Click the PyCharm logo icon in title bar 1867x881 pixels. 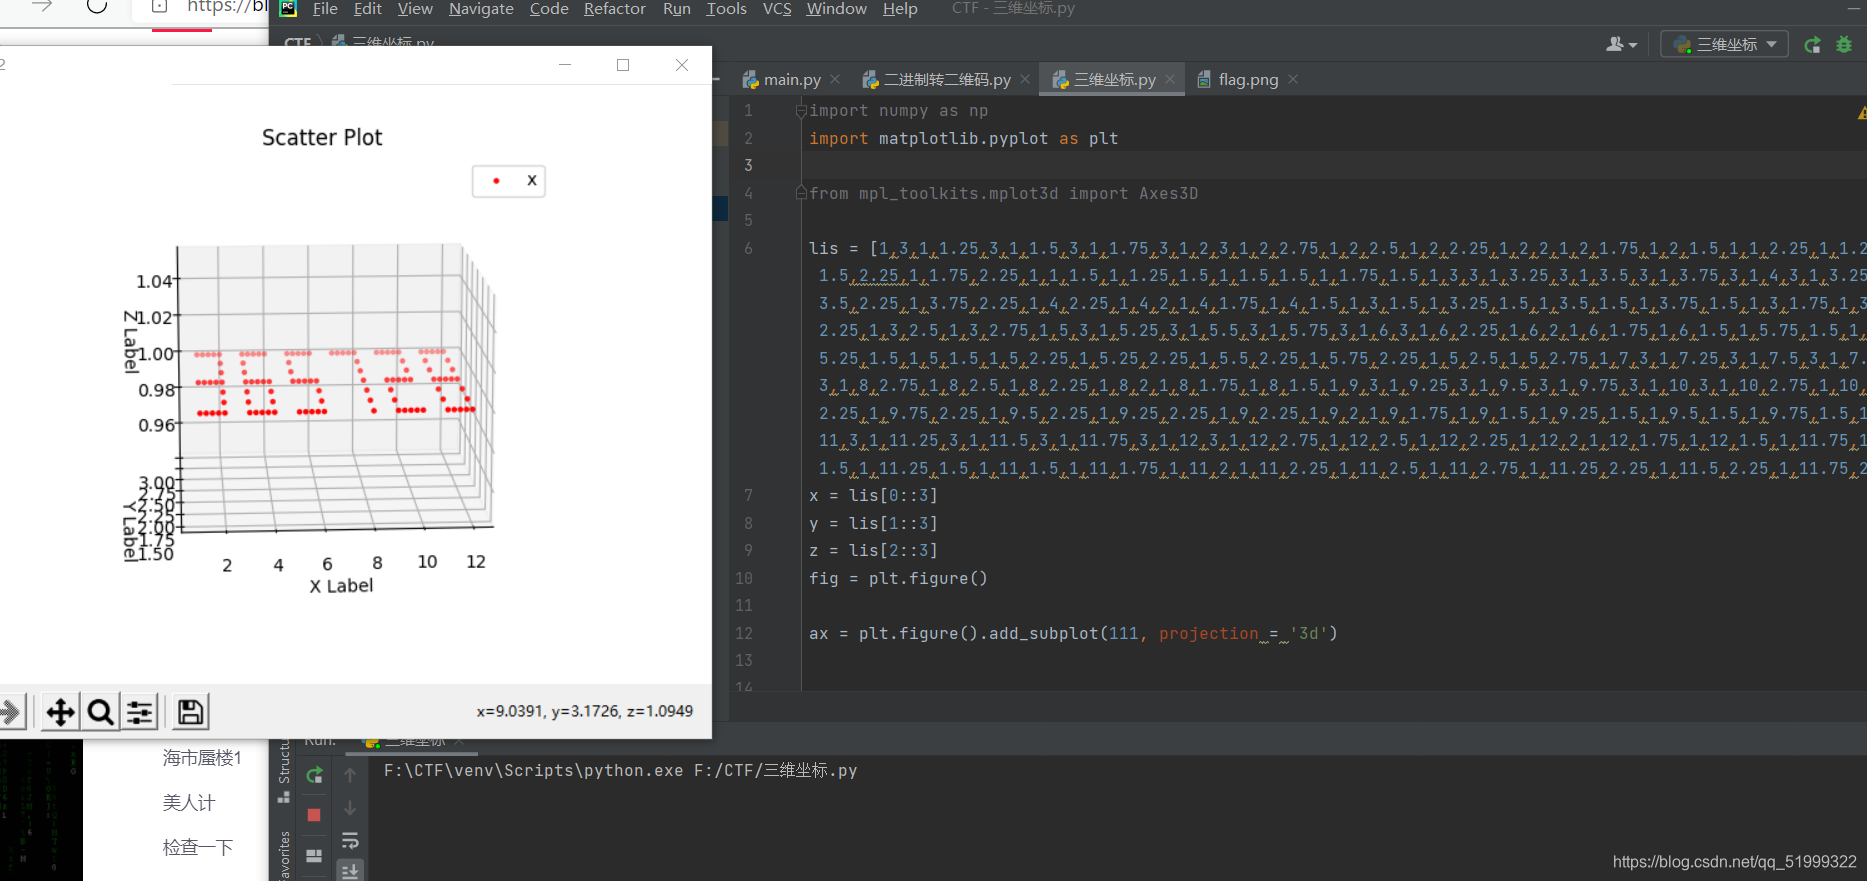click(x=288, y=8)
